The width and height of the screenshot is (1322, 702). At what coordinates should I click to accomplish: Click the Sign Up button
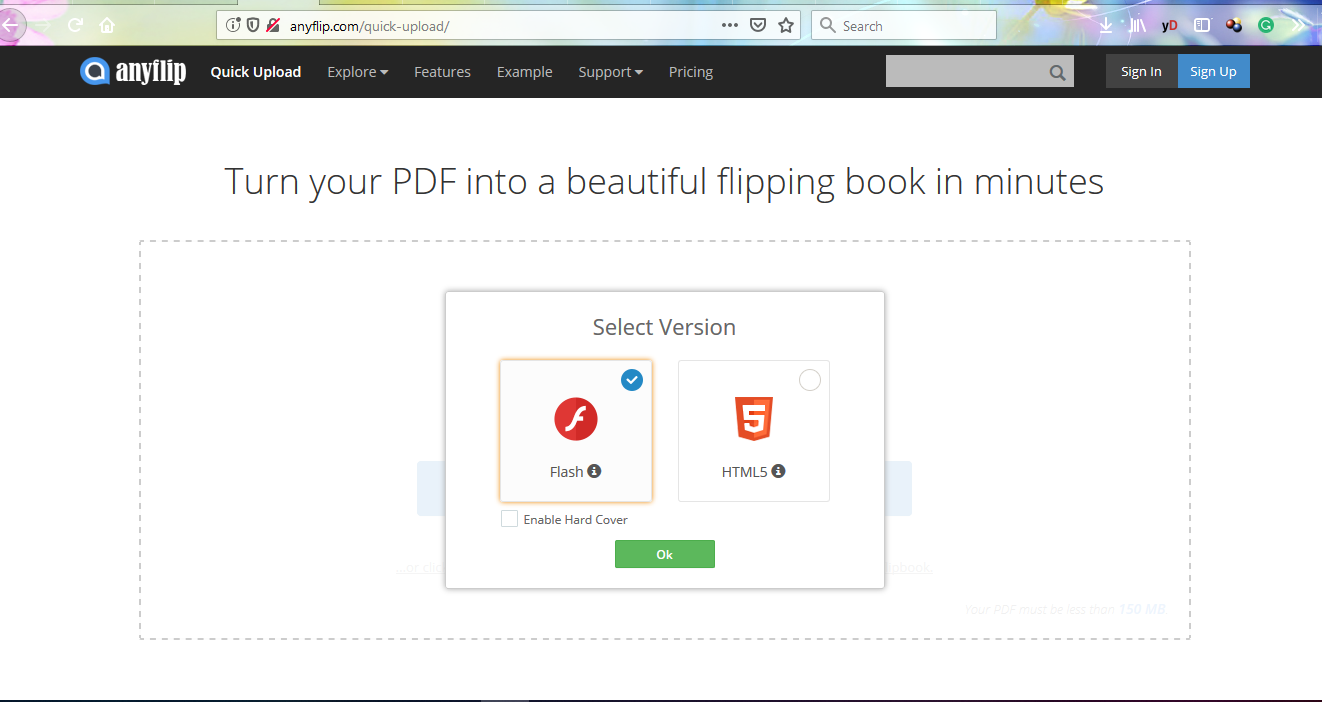pos(1213,71)
